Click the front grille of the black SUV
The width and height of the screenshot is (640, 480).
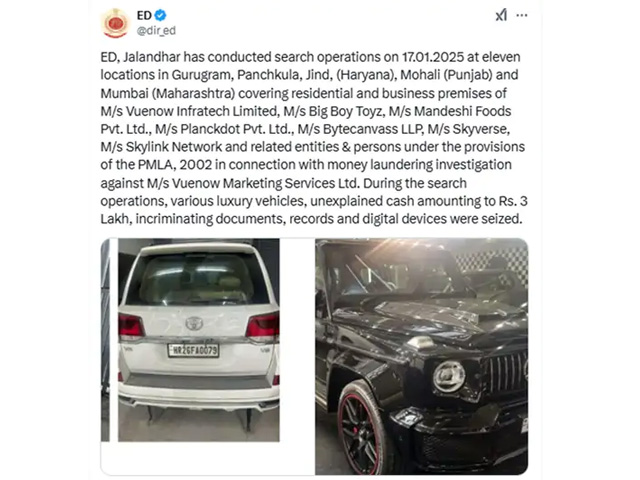[506, 372]
